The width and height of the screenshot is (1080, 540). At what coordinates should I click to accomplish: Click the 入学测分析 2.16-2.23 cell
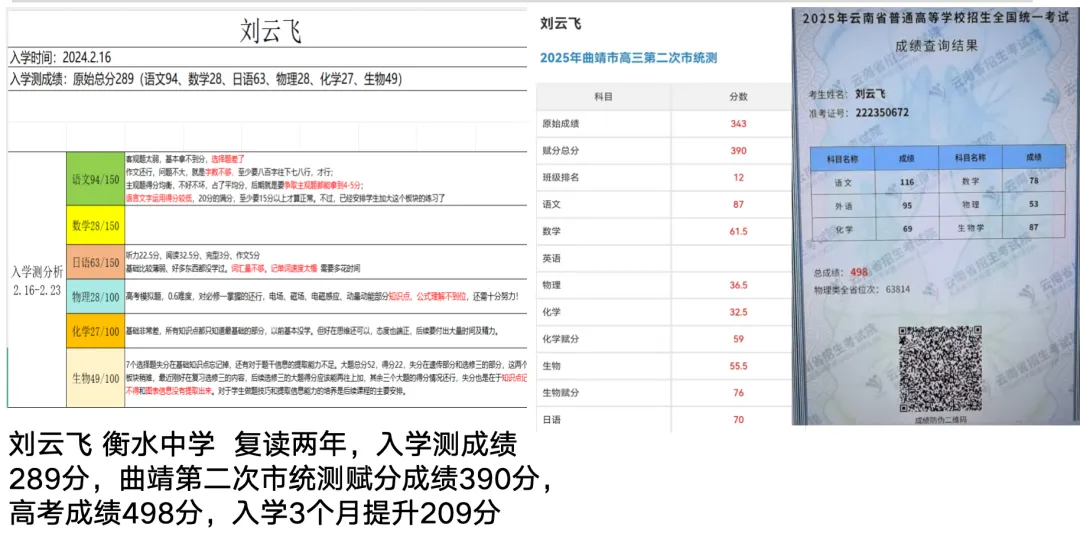coord(37,279)
